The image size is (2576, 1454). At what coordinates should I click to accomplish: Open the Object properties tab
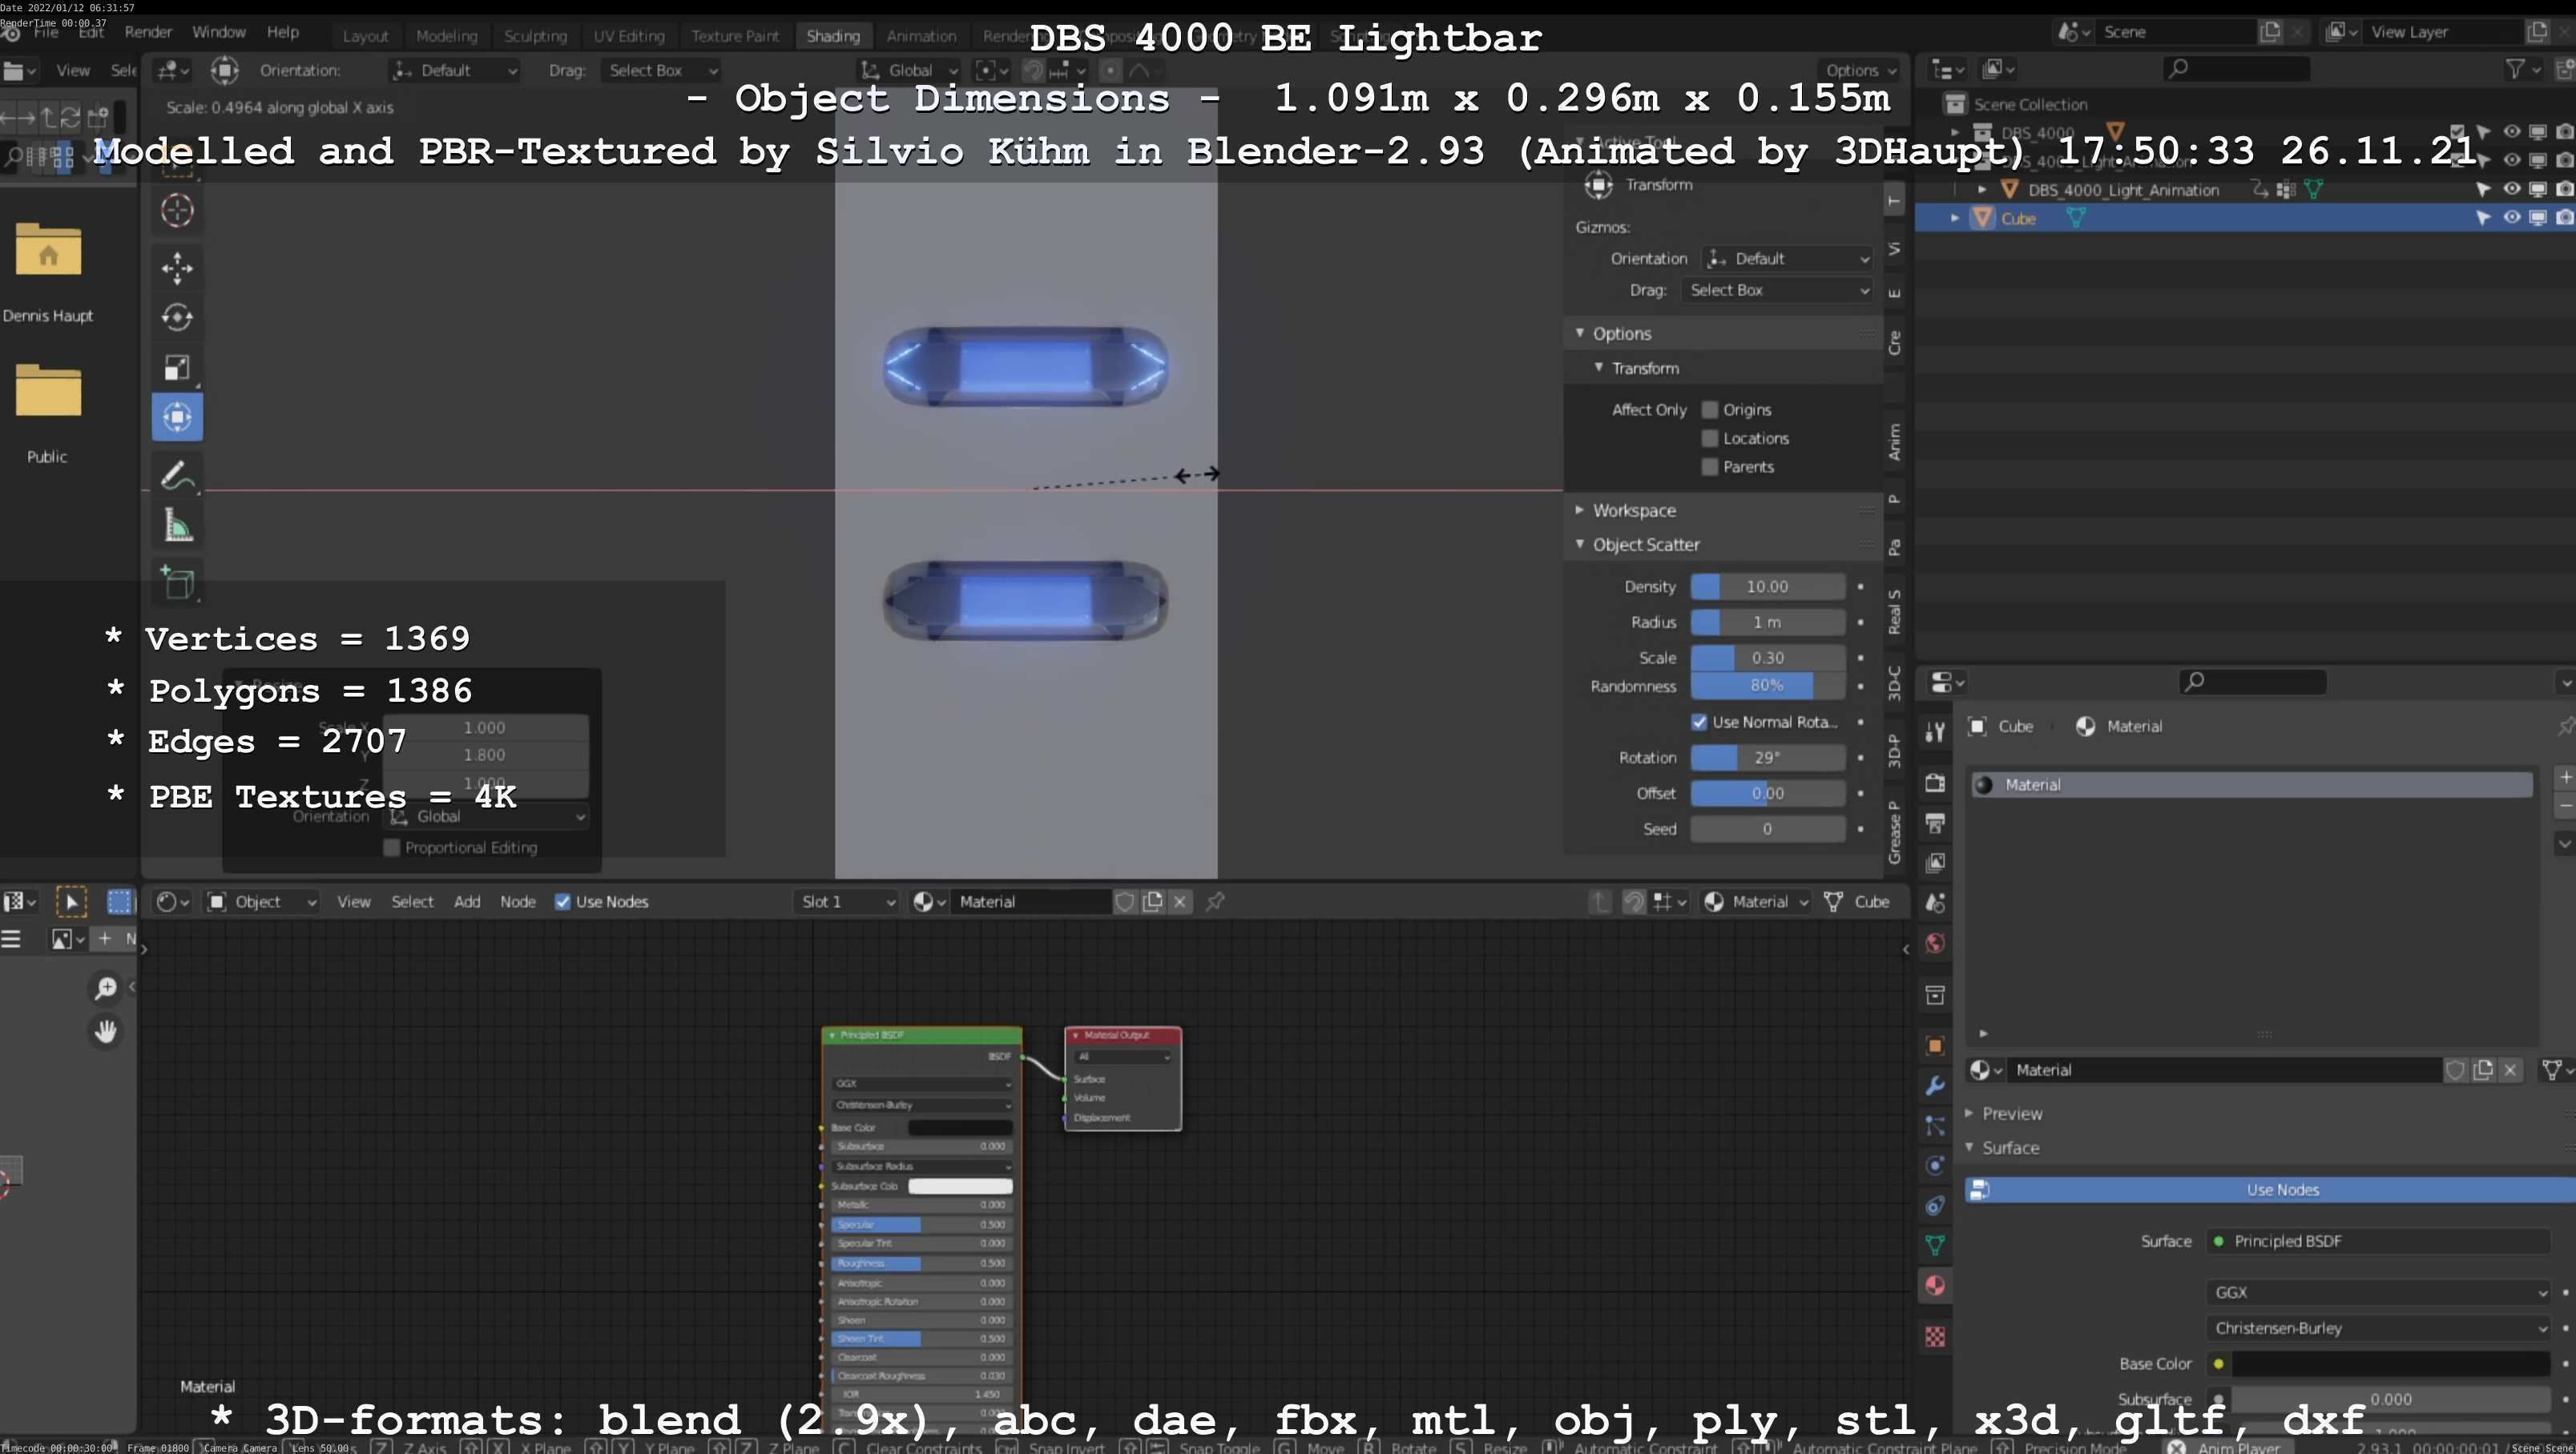point(1935,1046)
